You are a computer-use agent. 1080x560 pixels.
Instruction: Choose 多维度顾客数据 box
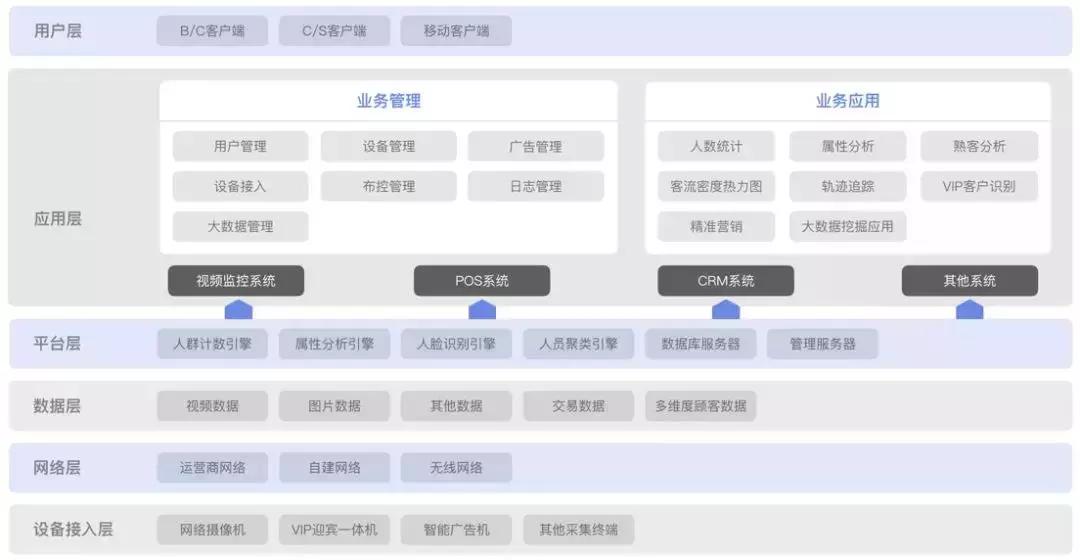coord(700,406)
